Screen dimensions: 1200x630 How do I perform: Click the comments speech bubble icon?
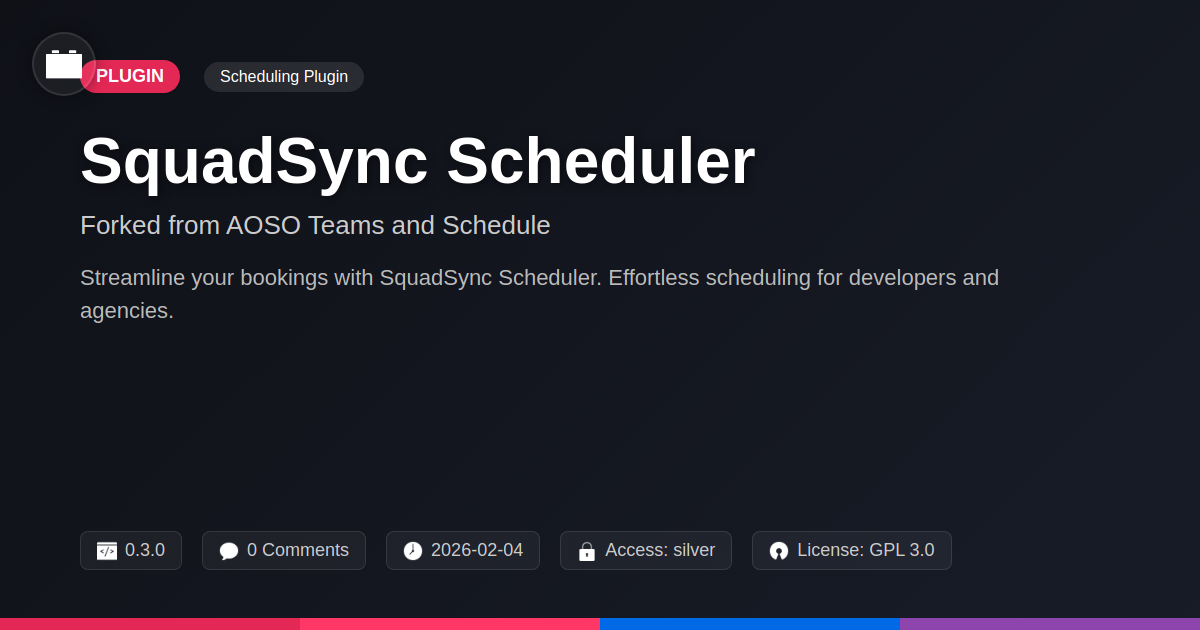click(x=229, y=551)
